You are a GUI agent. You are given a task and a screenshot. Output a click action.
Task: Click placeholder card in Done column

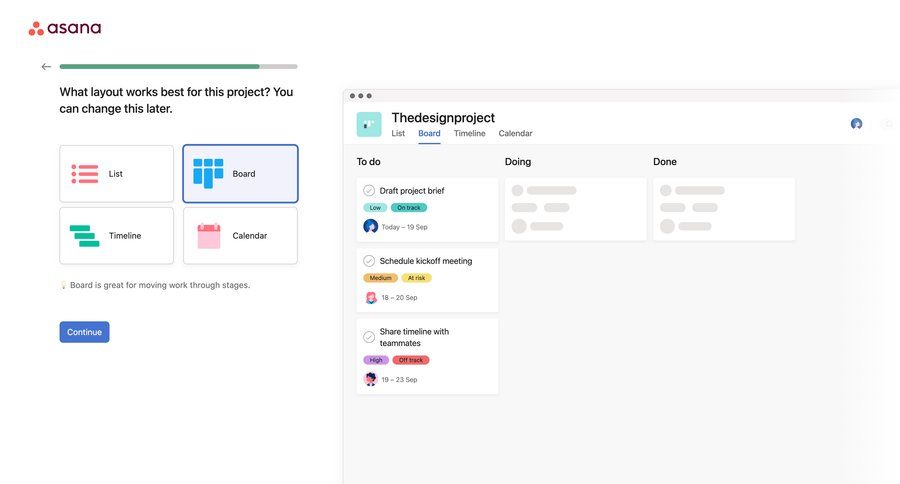point(724,209)
